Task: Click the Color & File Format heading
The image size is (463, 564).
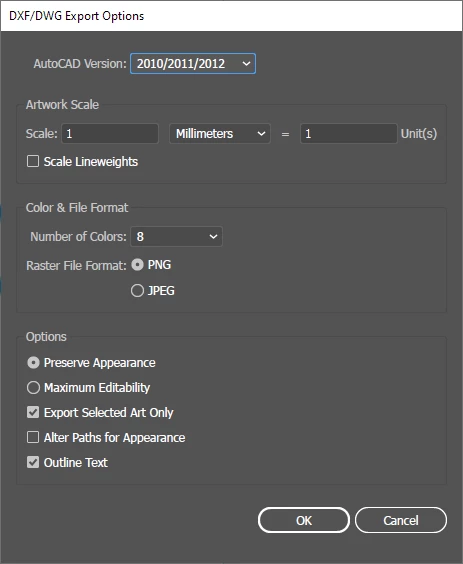Action: 77,208
